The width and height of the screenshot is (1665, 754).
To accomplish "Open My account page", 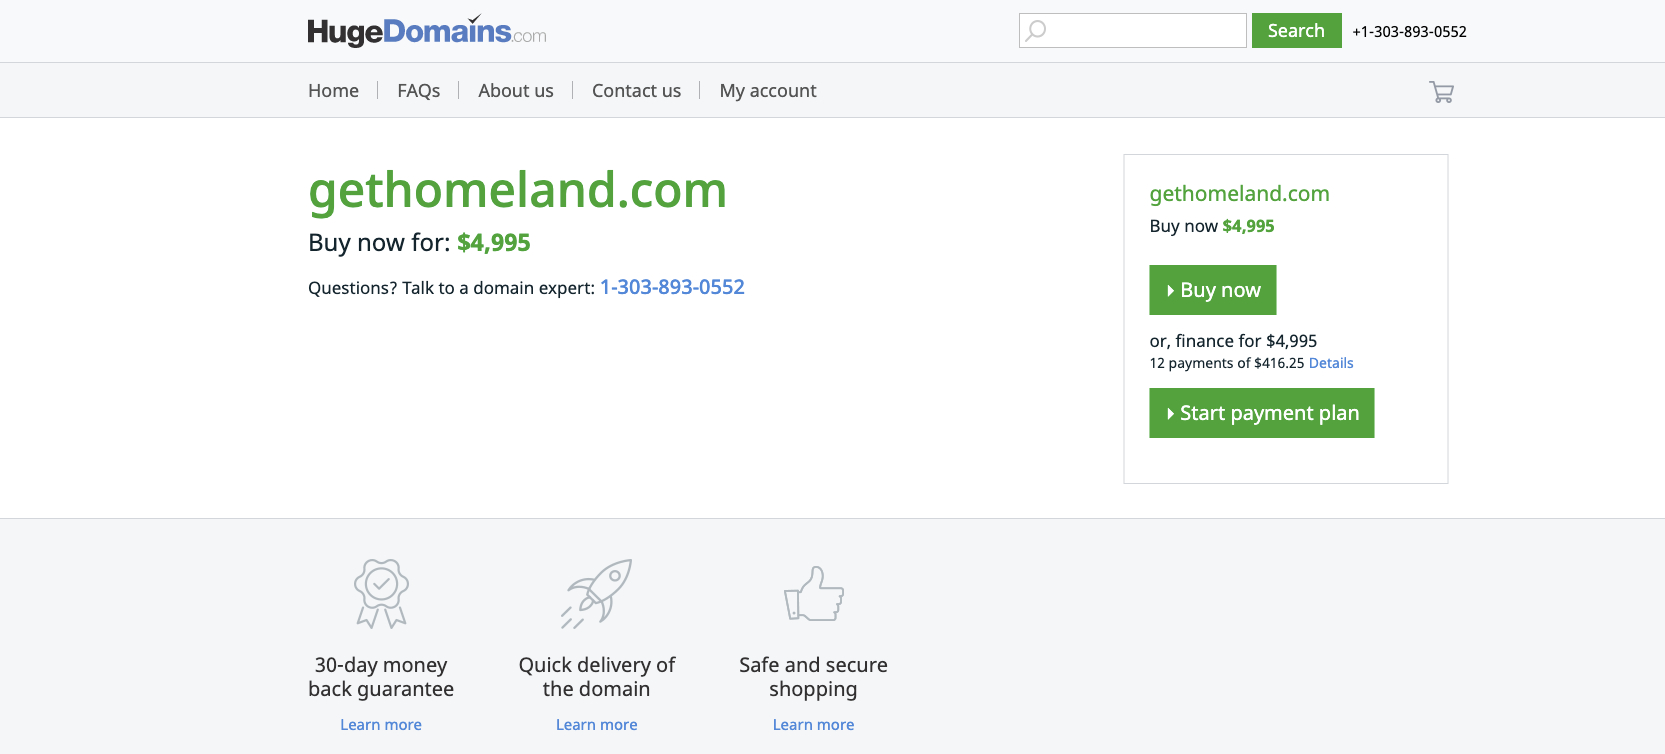I will point(768,91).
